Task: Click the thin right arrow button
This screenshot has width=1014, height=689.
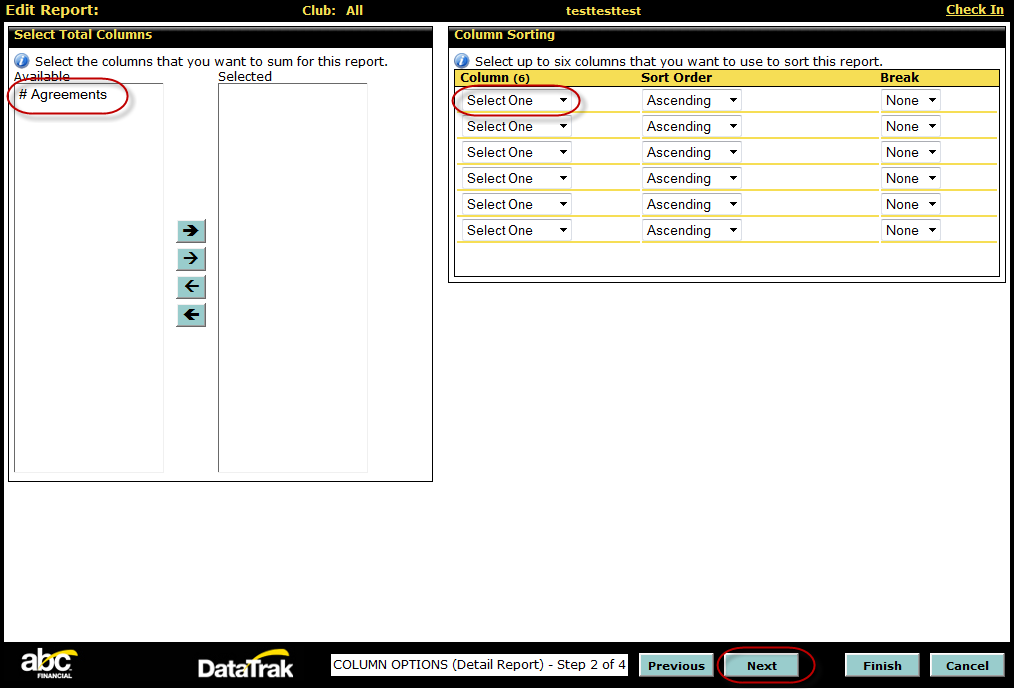Action: point(191,259)
